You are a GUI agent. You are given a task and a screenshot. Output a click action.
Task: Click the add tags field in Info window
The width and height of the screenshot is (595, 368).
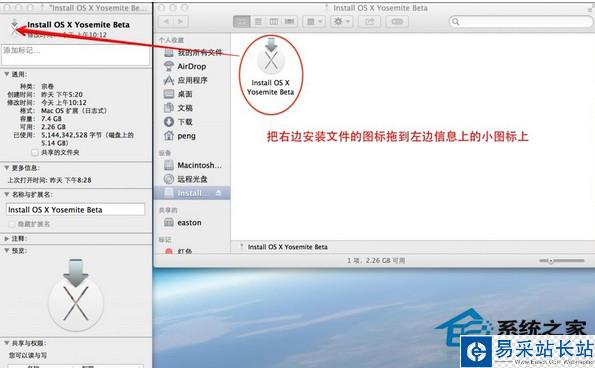pos(76,55)
